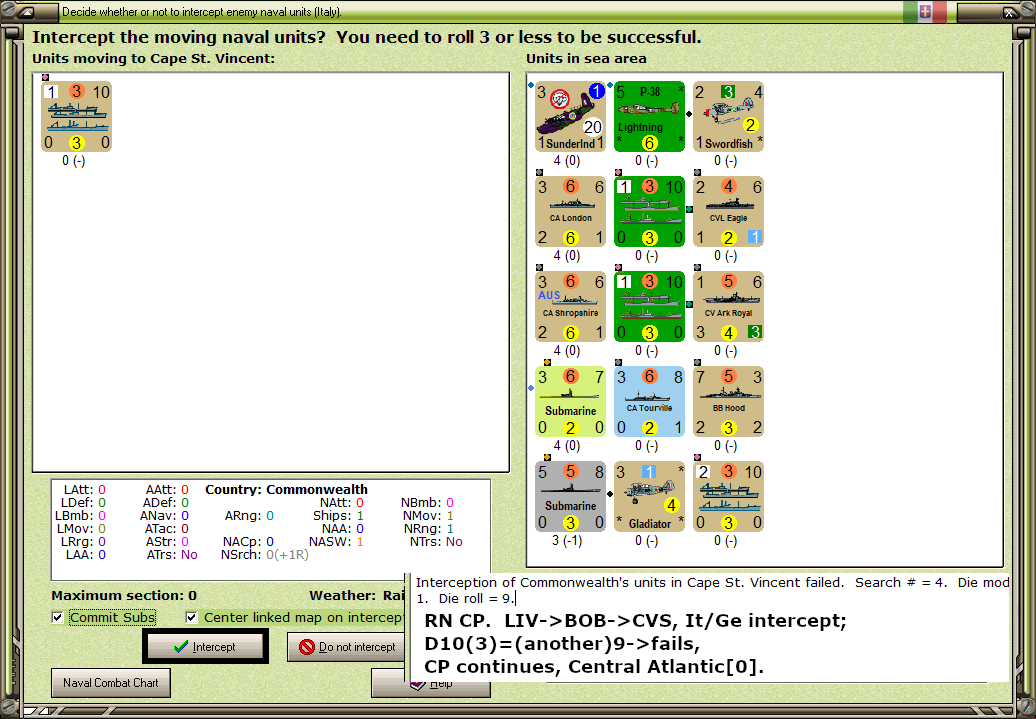Toggle the Commit Subs checkbox
The width and height of the screenshot is (1036, 719).
point(57,617)
